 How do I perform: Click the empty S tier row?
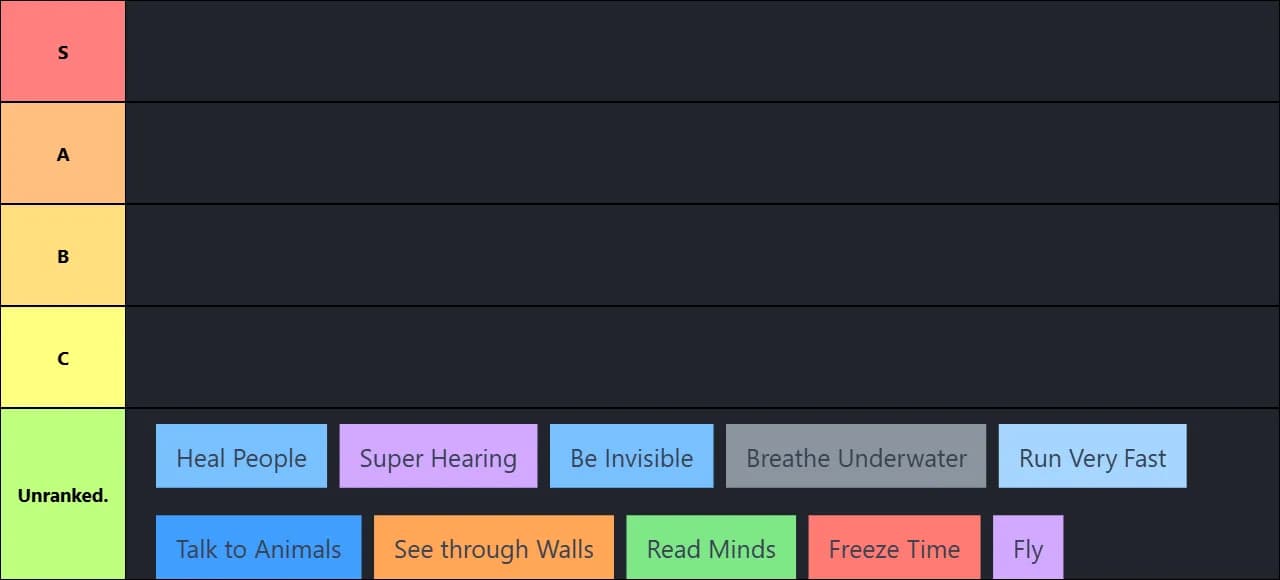point(702,51)
